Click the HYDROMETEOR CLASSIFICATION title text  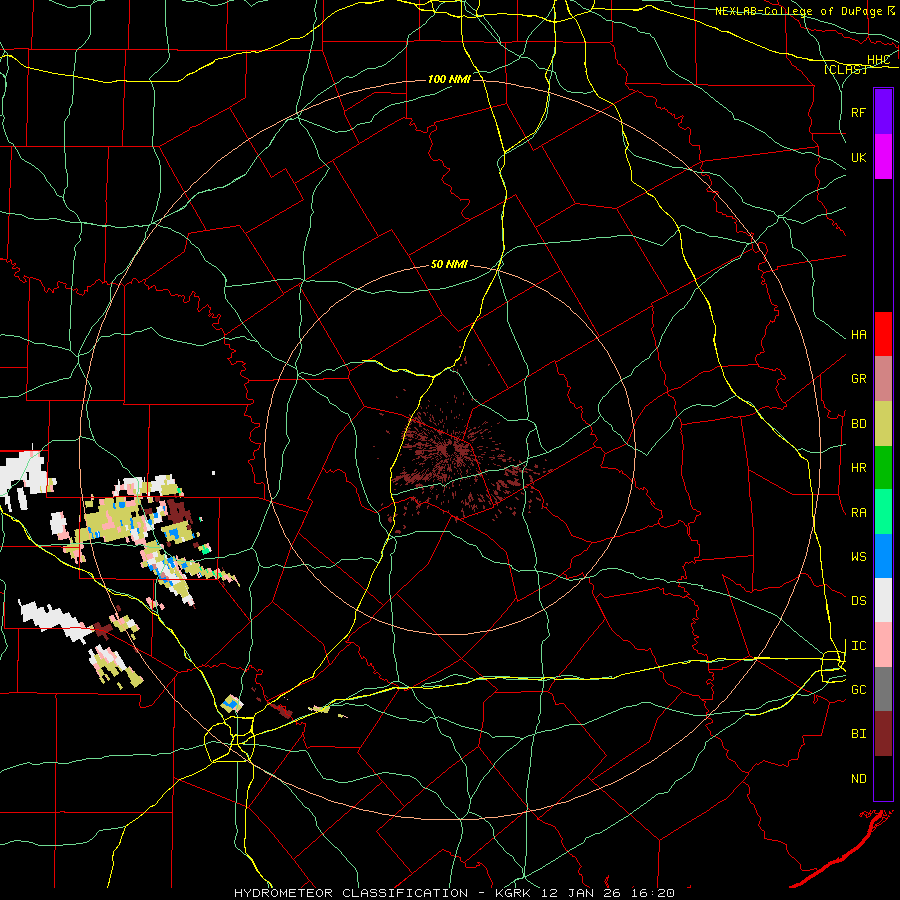click(x=351, y=893)
